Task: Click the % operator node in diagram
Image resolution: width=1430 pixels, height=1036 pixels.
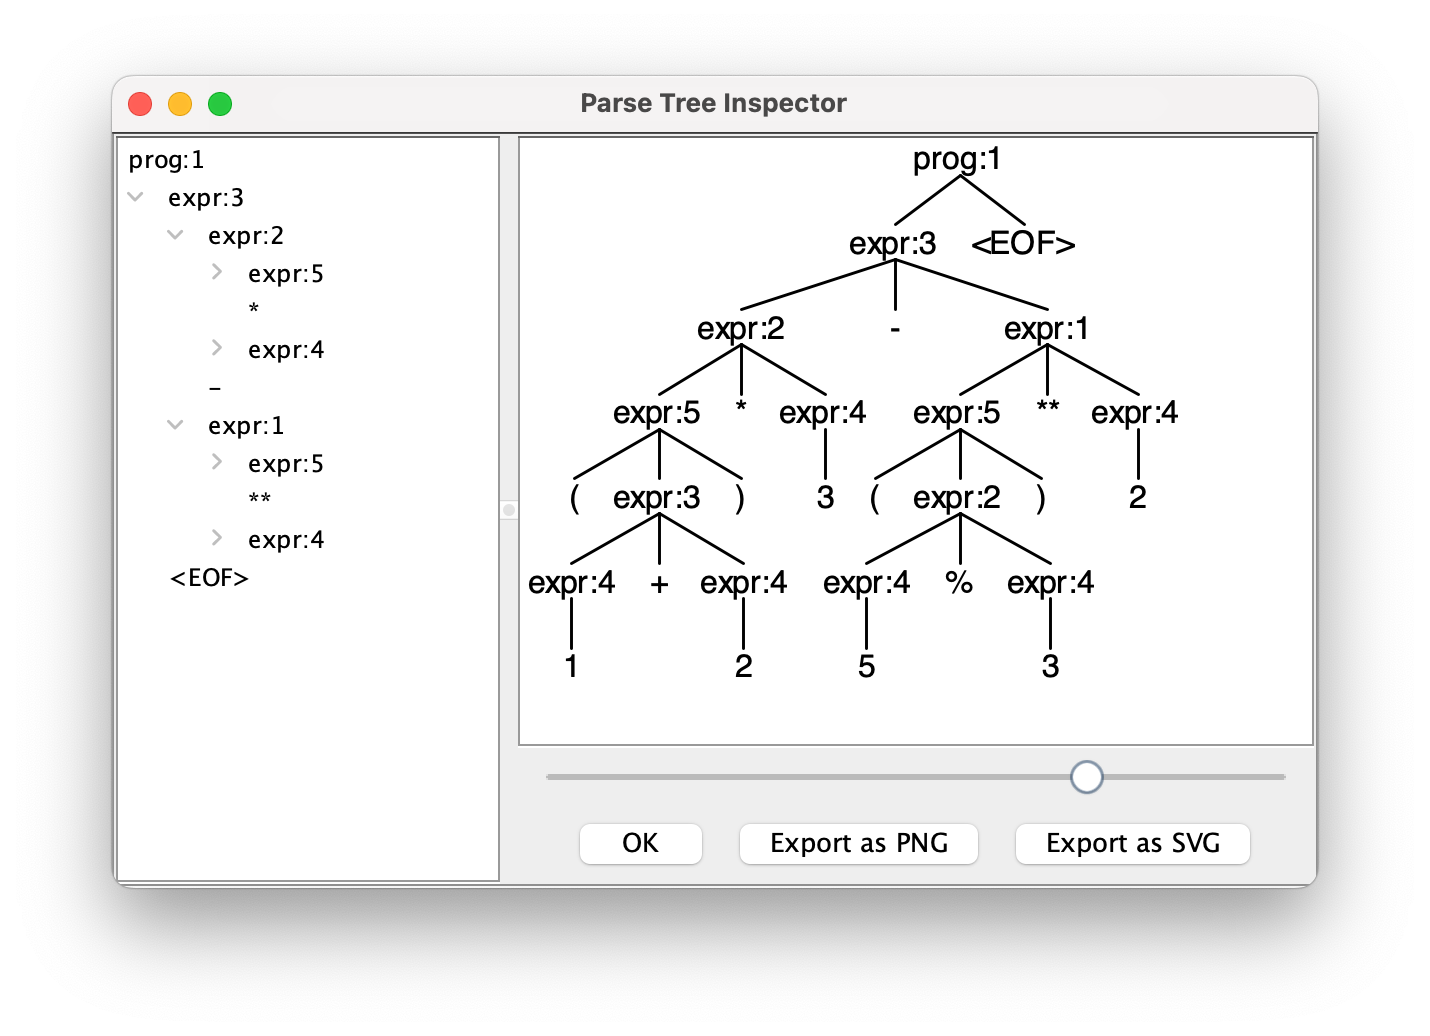Action: [959, 582]
